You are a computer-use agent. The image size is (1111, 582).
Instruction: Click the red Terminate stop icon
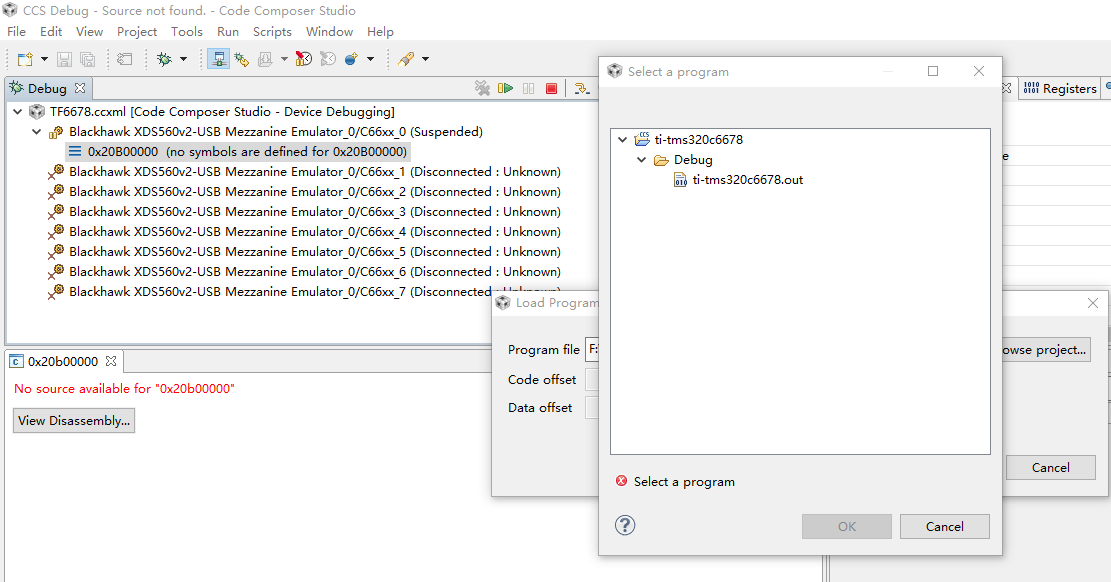[x=551, y=89]
